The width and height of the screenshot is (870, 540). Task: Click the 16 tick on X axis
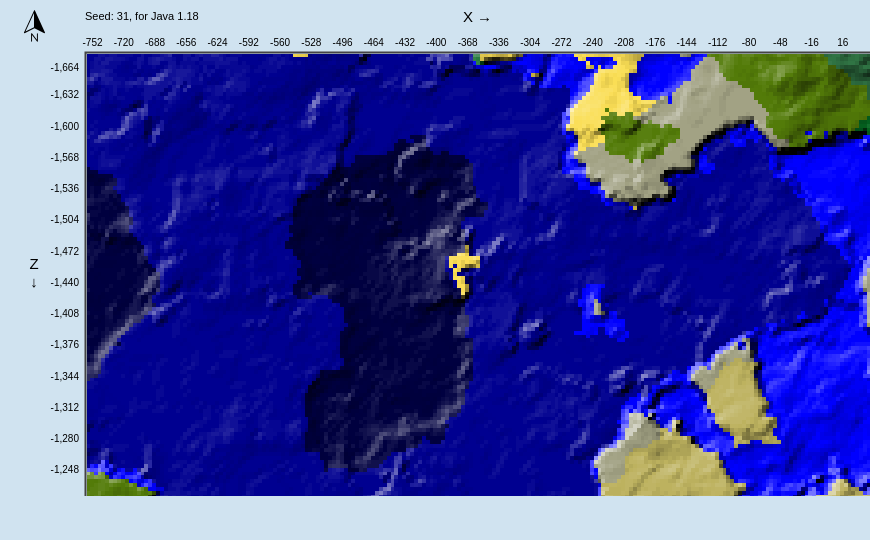click(842, 43)
